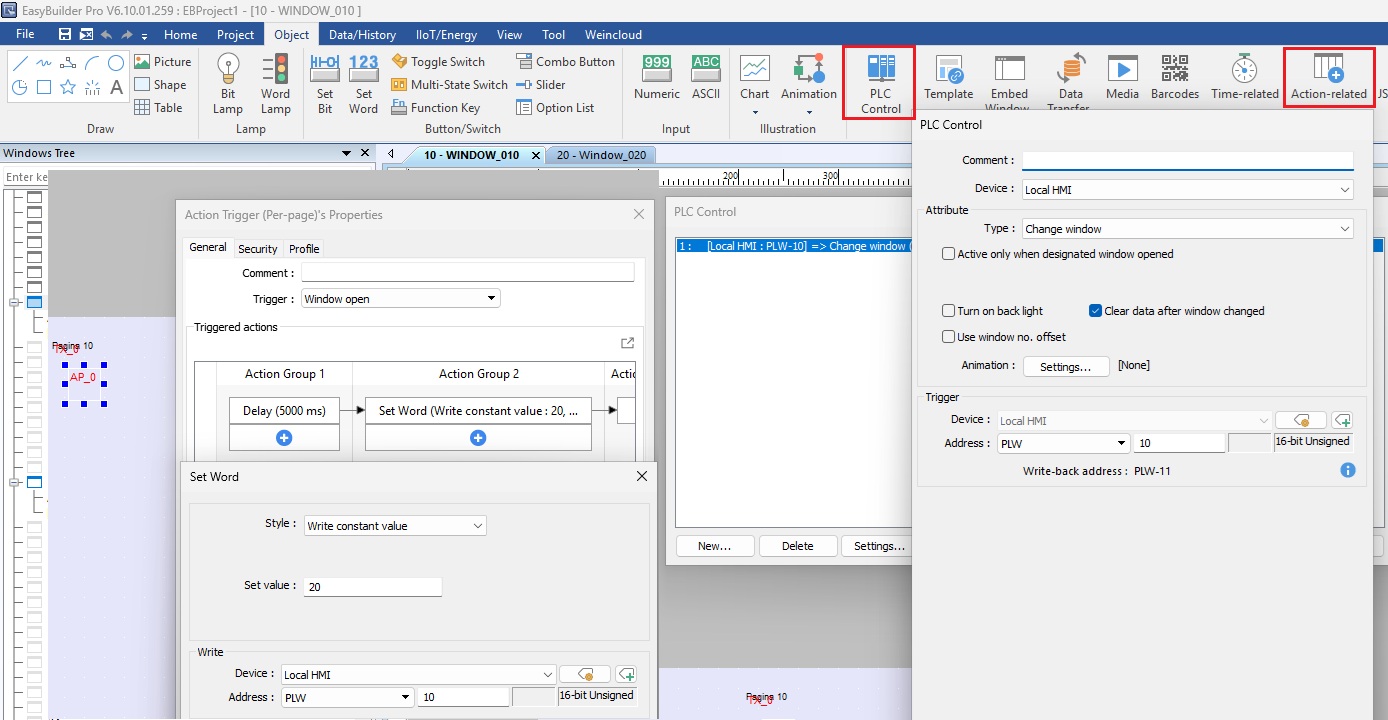Open the Action-related object icon
Screen dimensions: 1388x720
point(1328,77)
